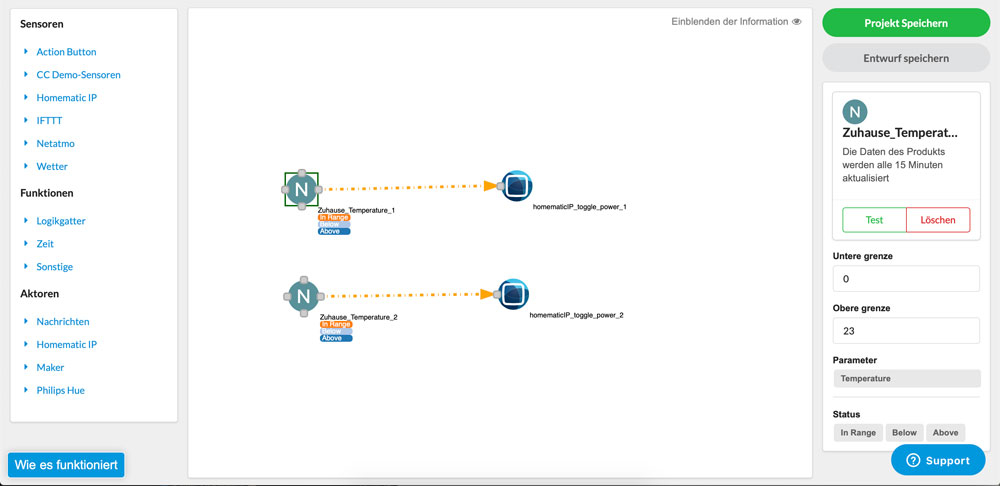Screen dimensions: 1000x486
Task: Click the right connector port of Zuhause_Temperature_1
Action: pos(318,189)
